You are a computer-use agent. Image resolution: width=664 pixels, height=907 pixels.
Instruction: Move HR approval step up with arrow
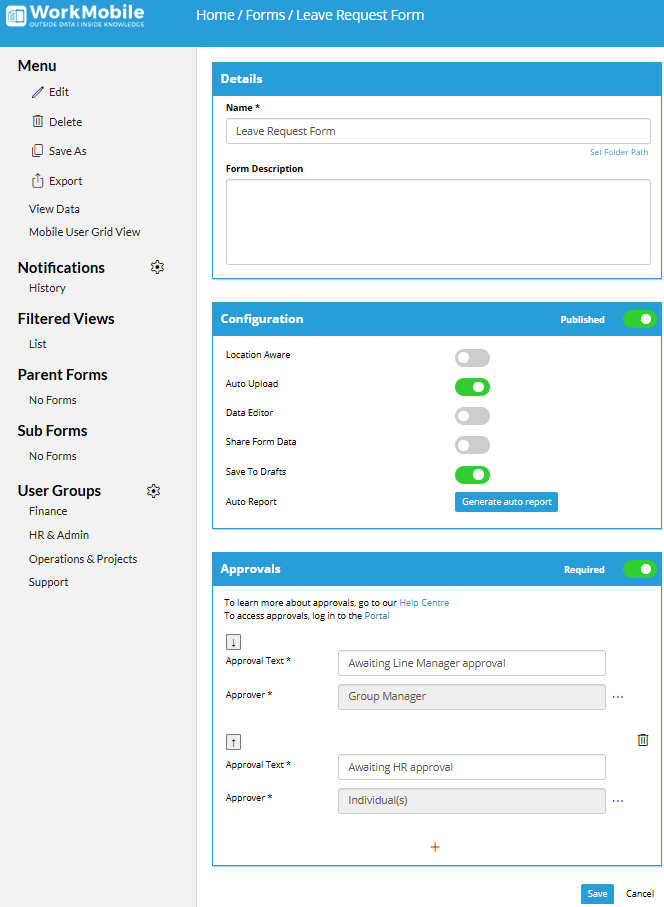pyautogui.click(x=234, y=742)
